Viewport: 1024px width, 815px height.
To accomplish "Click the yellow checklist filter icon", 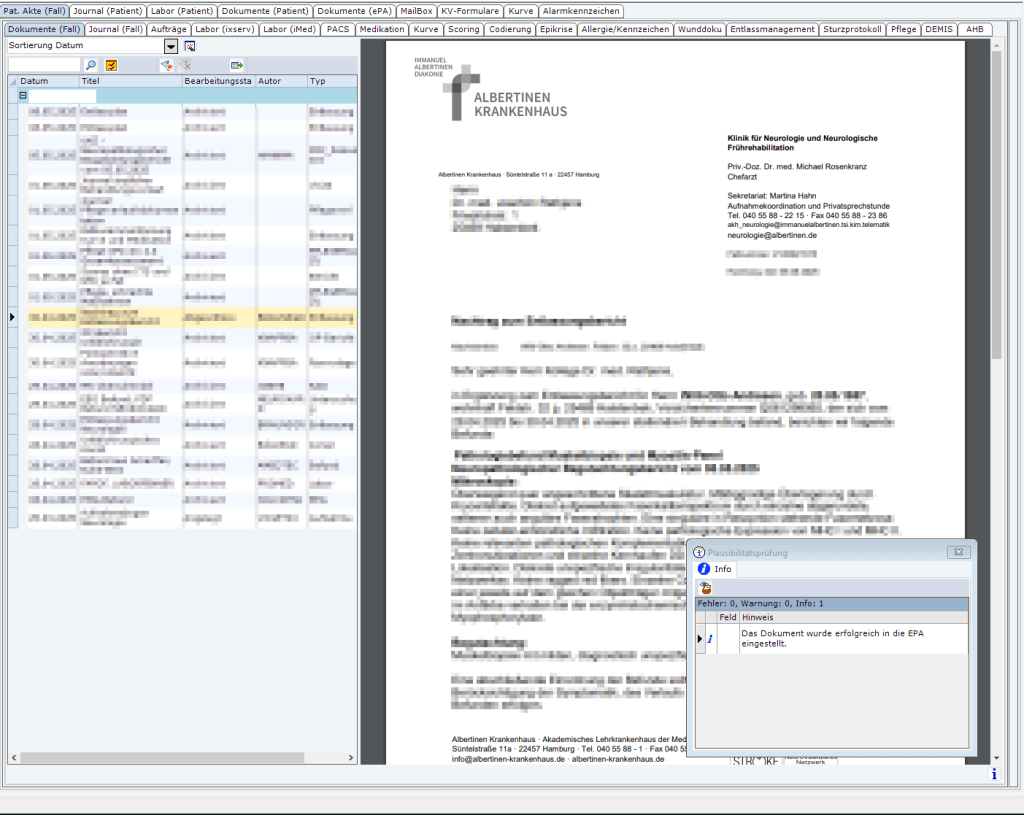I will (x=111, y=65).
